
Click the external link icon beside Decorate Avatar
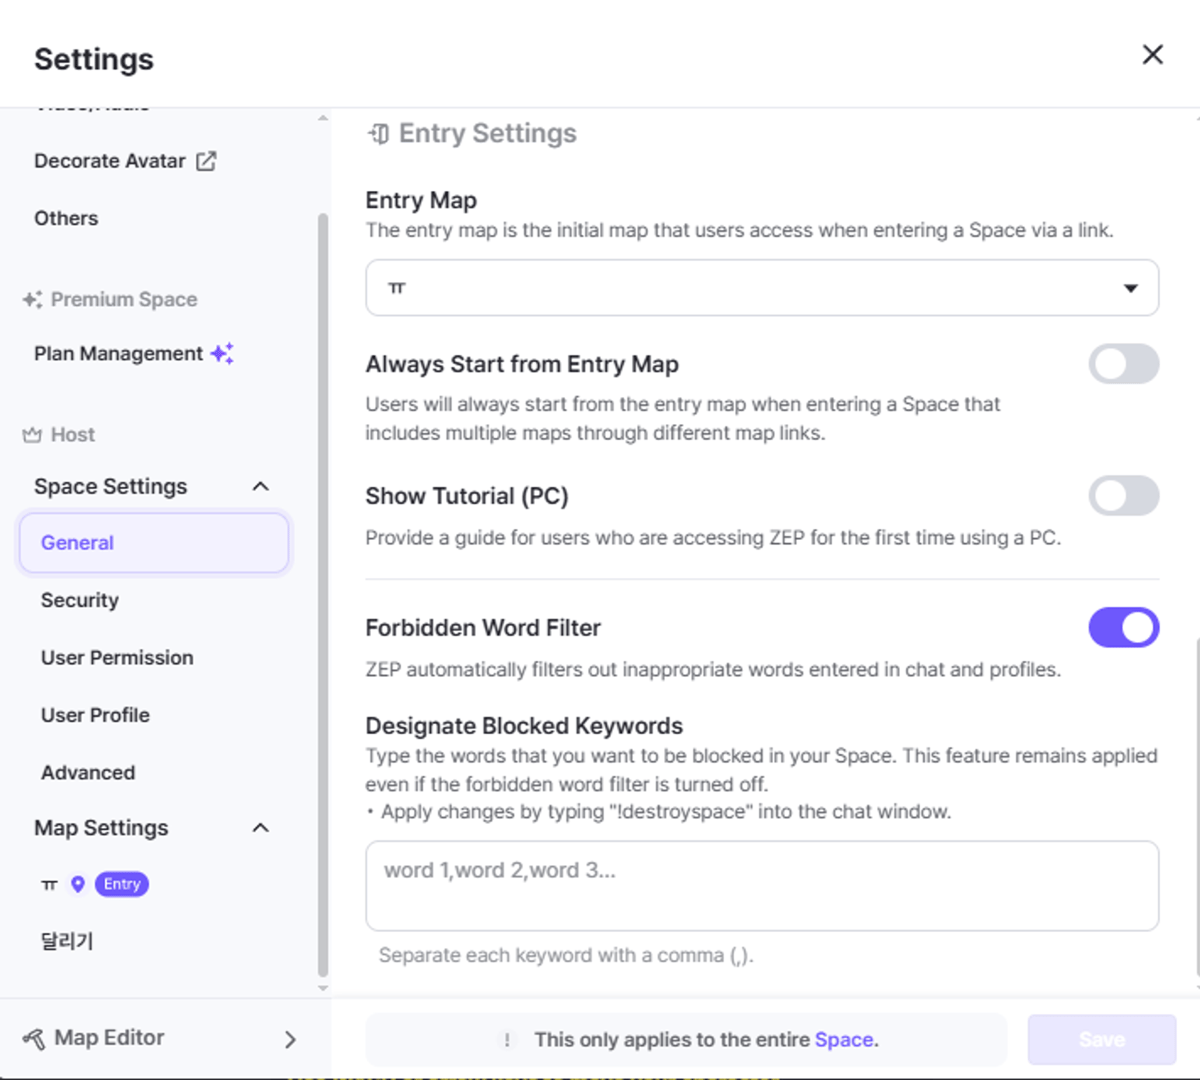pyautogui.click(x=206, y=161)
